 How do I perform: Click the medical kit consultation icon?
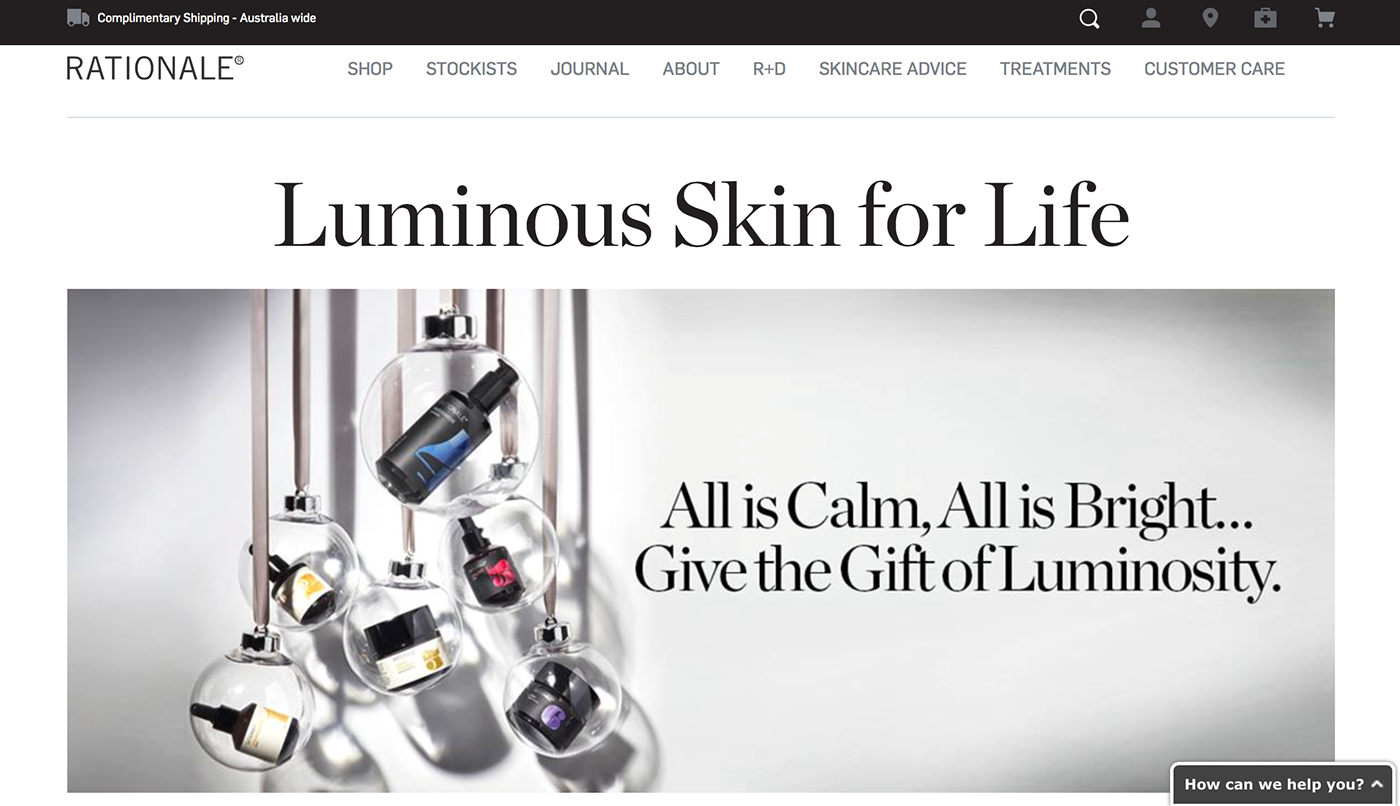click(x=1265, y=18)
